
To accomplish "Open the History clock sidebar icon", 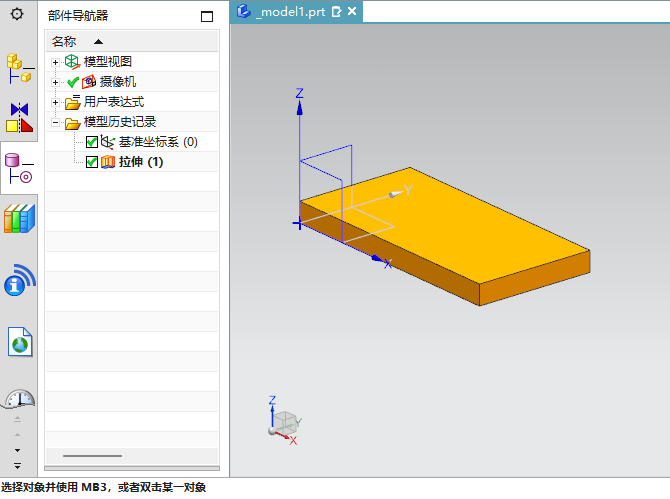I will click(x=19, y=399).
